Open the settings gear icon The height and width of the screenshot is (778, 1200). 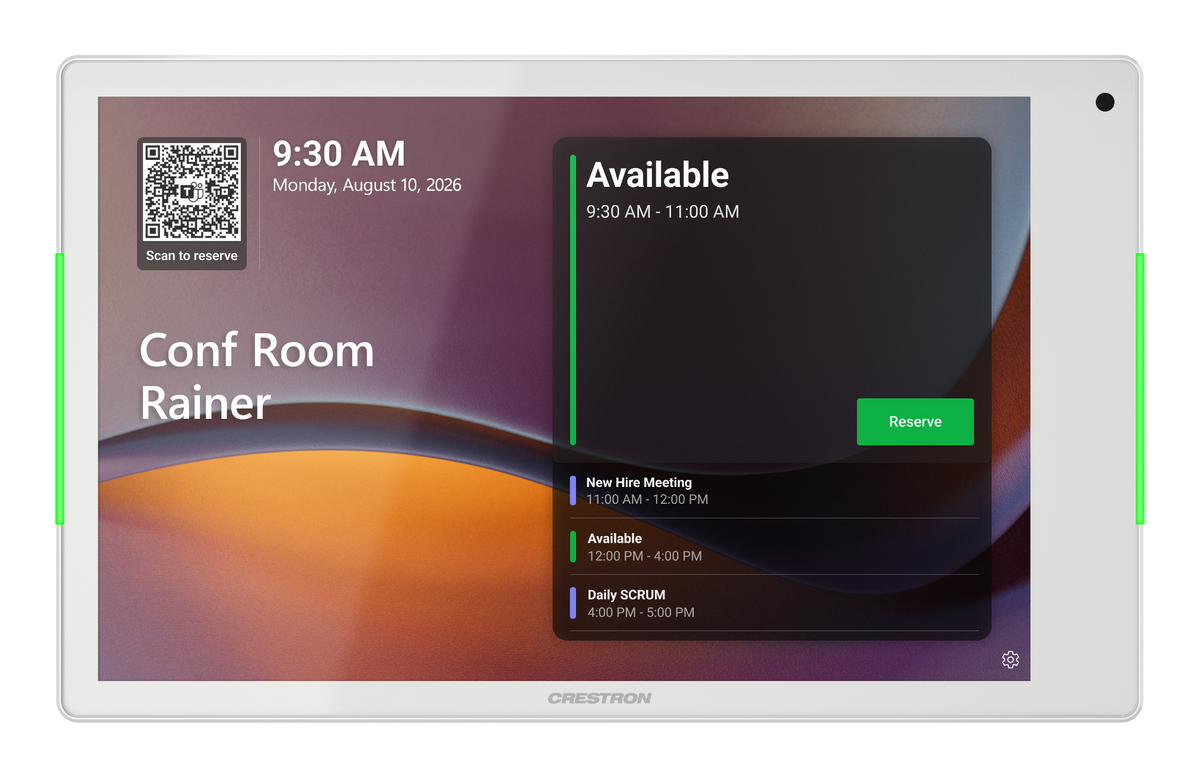(1010, 660)
